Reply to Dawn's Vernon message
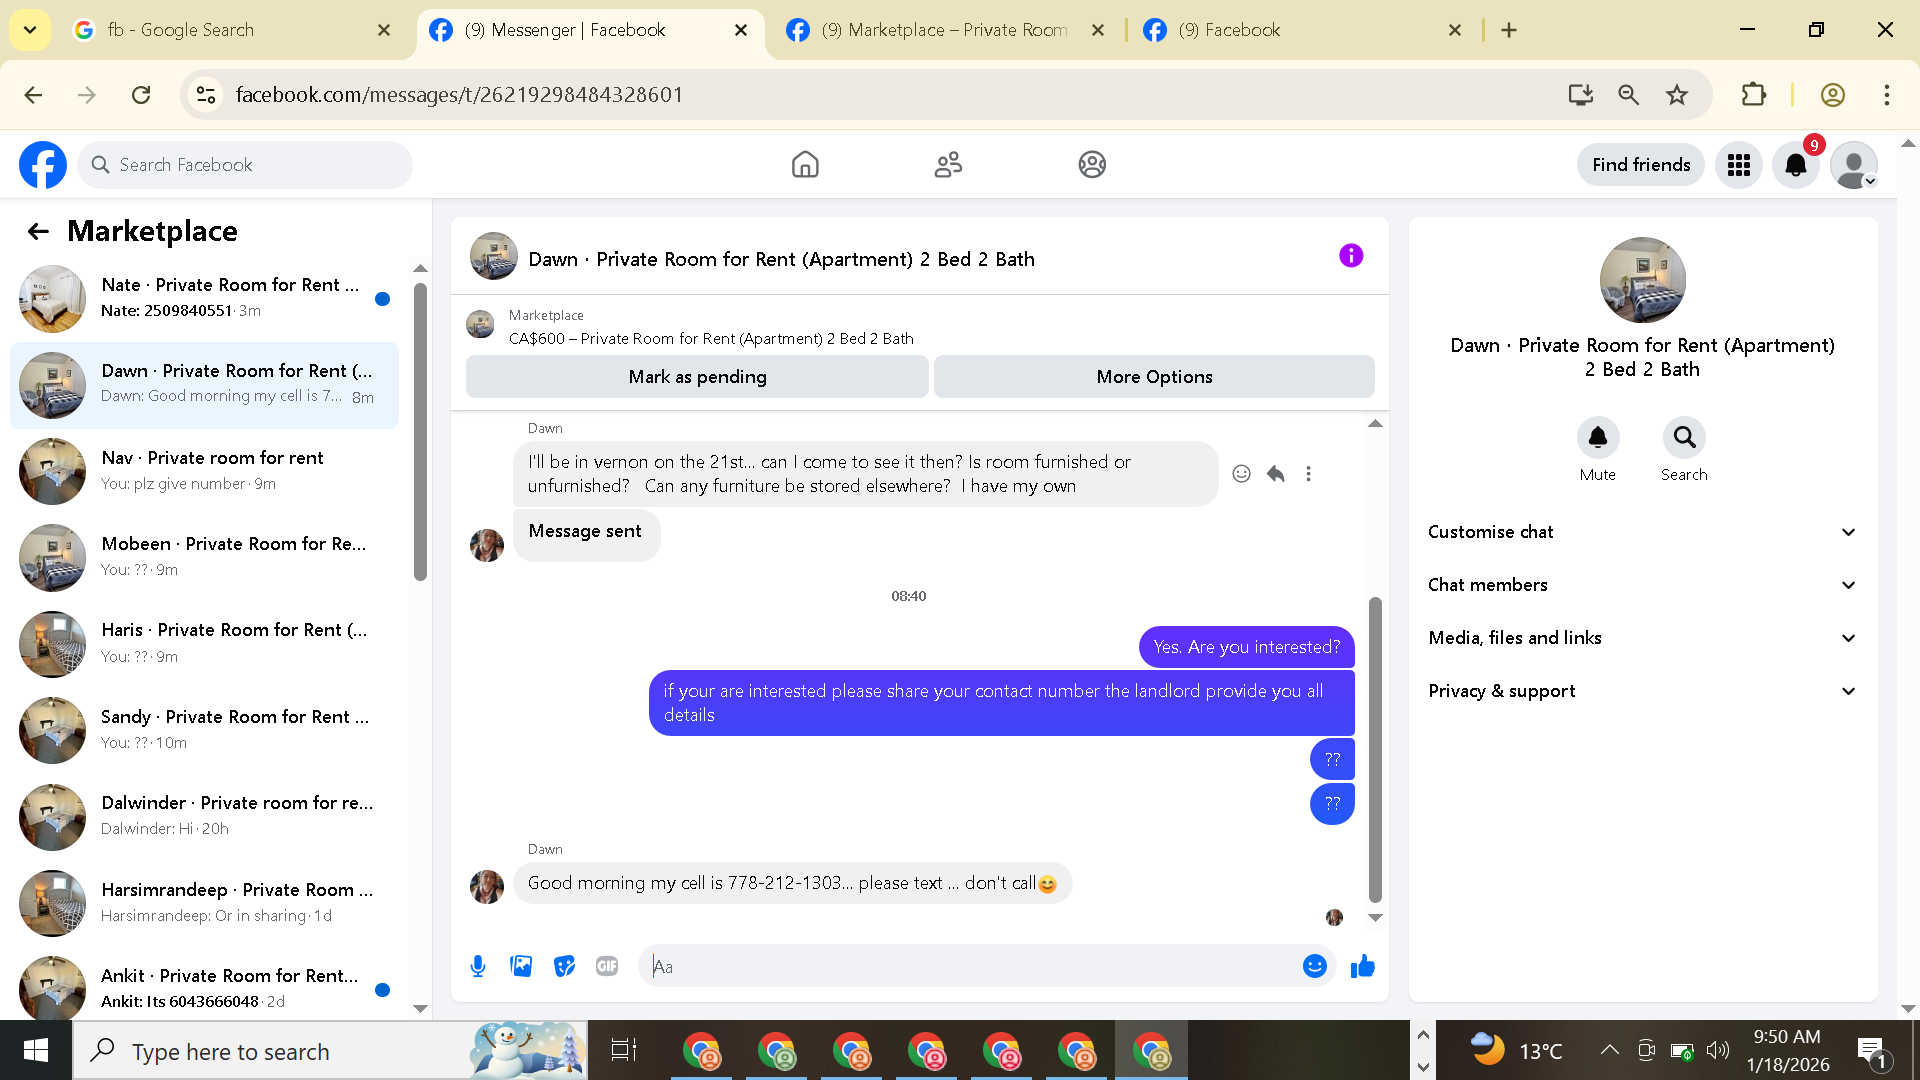 pyautogui.click(x=1275, y=474)
